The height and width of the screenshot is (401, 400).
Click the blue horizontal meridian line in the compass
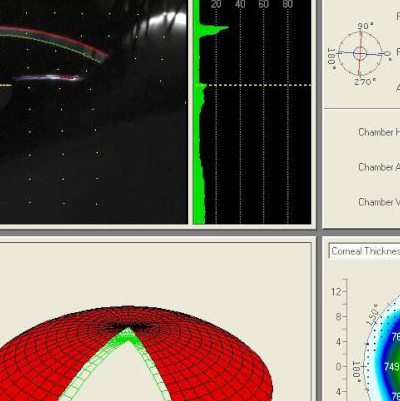(x=361, y=53)
